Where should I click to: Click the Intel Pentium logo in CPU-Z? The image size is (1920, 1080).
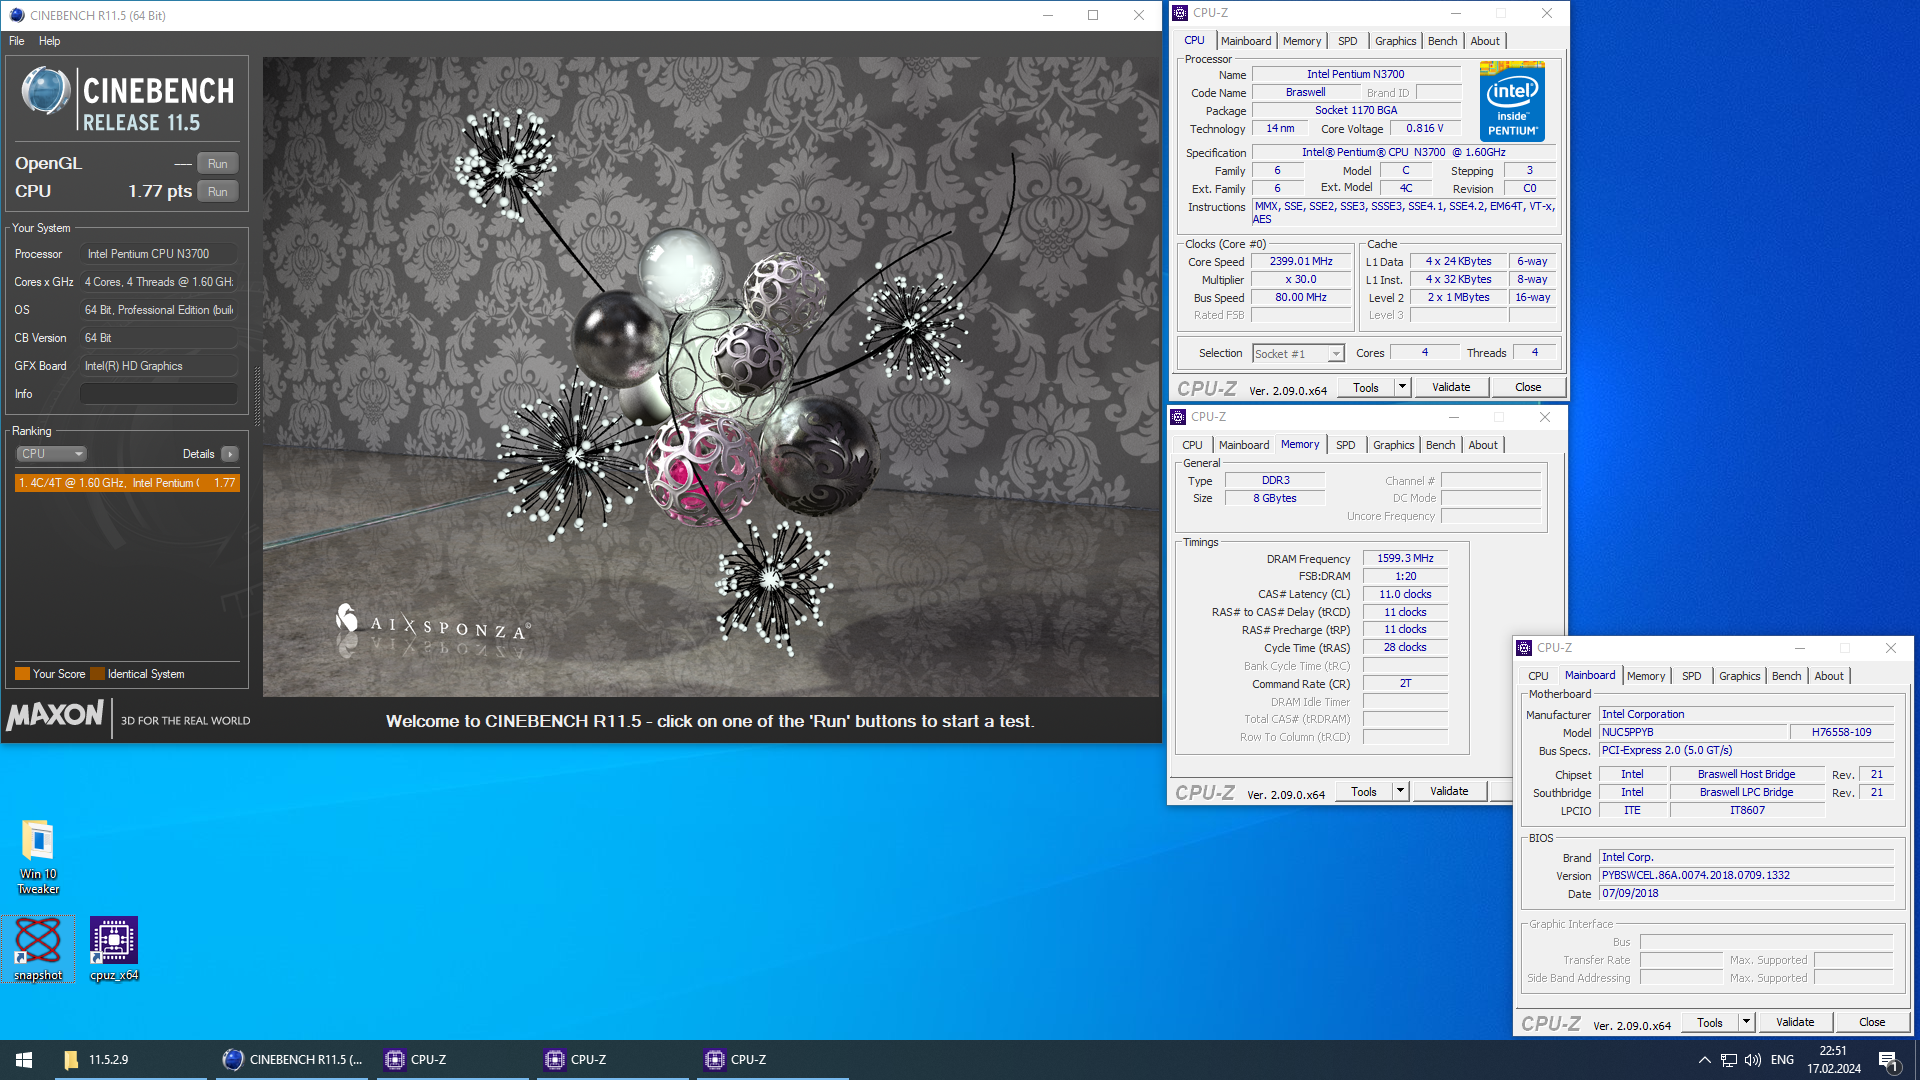[x=1512, y=102]
